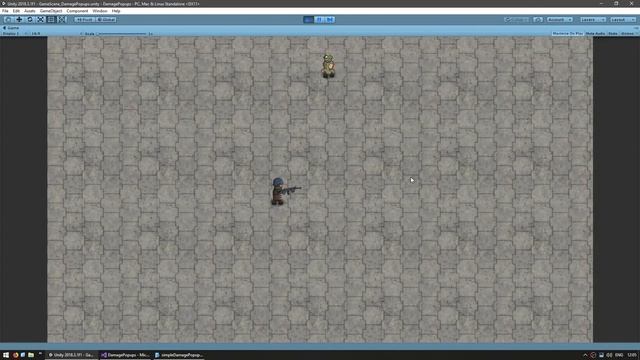Pause the running game
This screenshot has height=360, width=640.
tap(319, 20)
